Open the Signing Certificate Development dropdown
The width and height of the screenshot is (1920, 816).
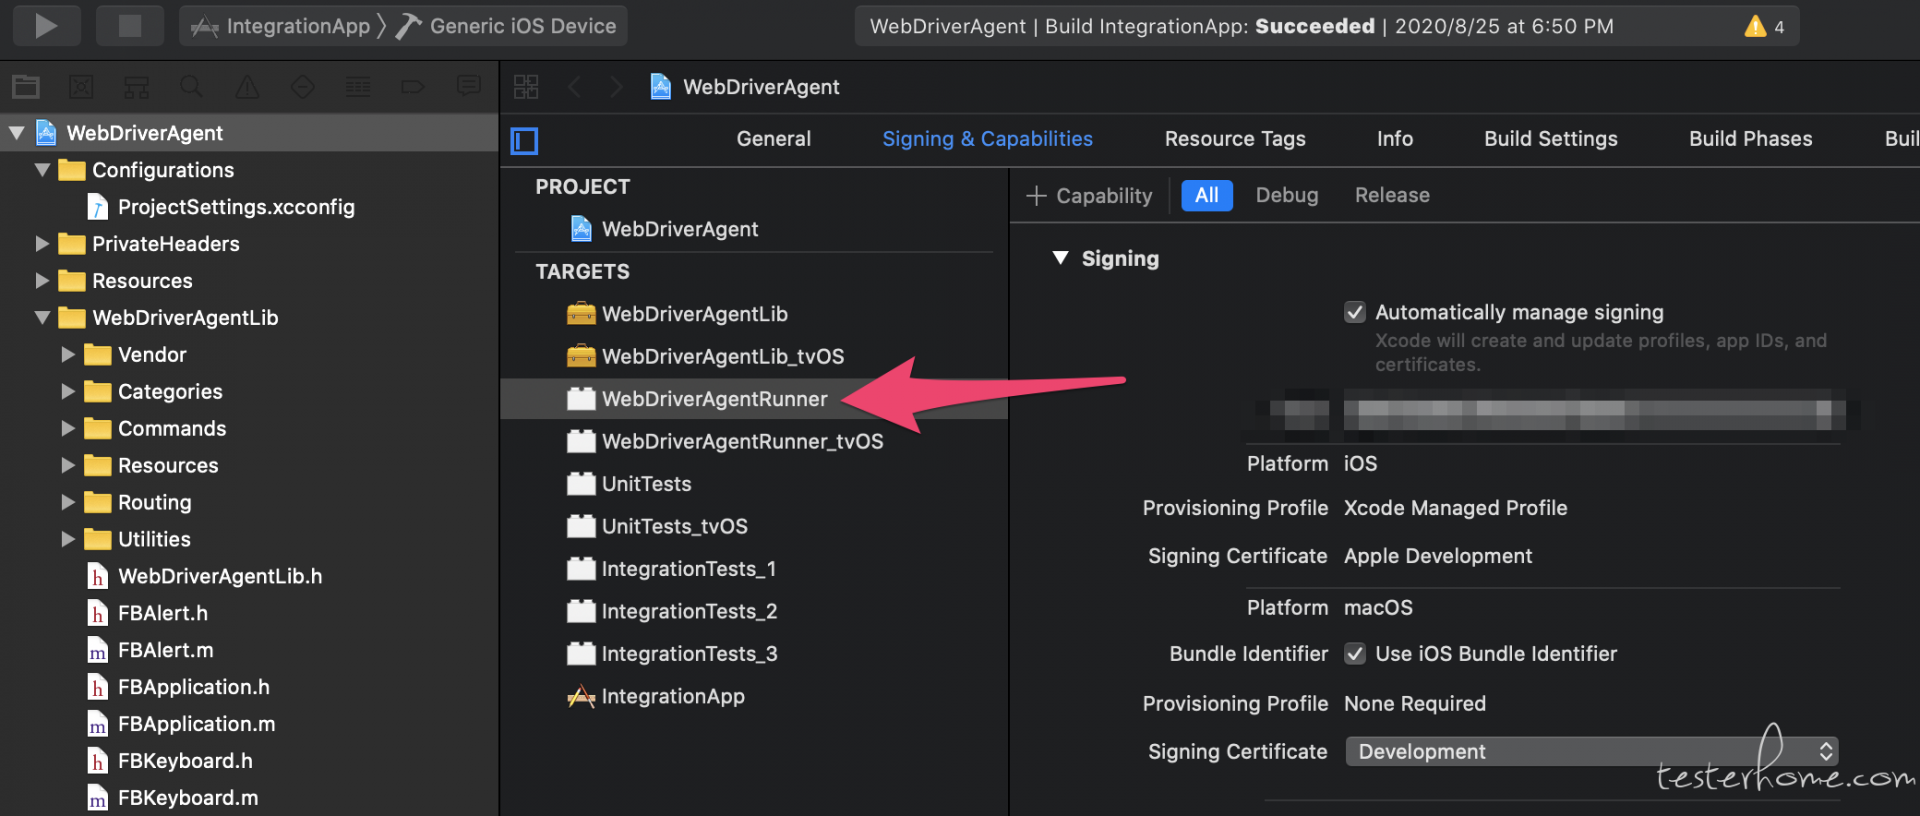coord(1592,751)
